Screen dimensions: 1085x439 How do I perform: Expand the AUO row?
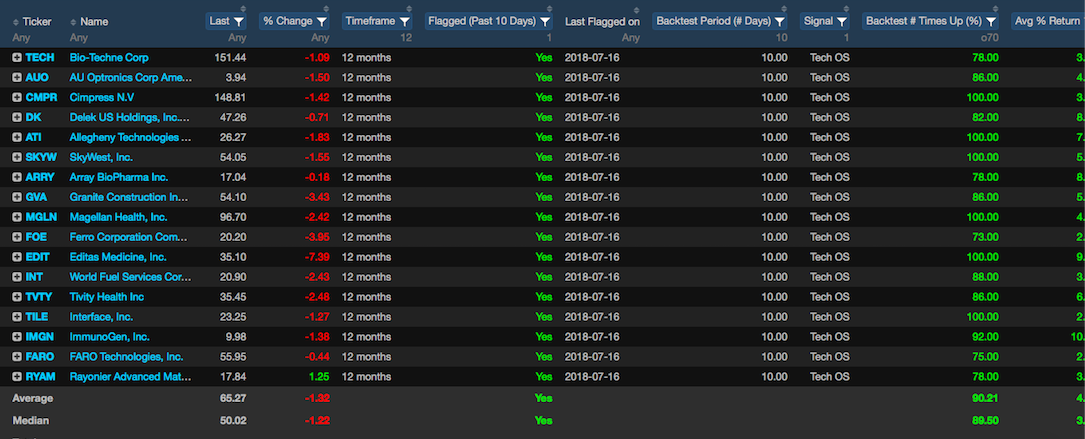(x=17, y=78)
